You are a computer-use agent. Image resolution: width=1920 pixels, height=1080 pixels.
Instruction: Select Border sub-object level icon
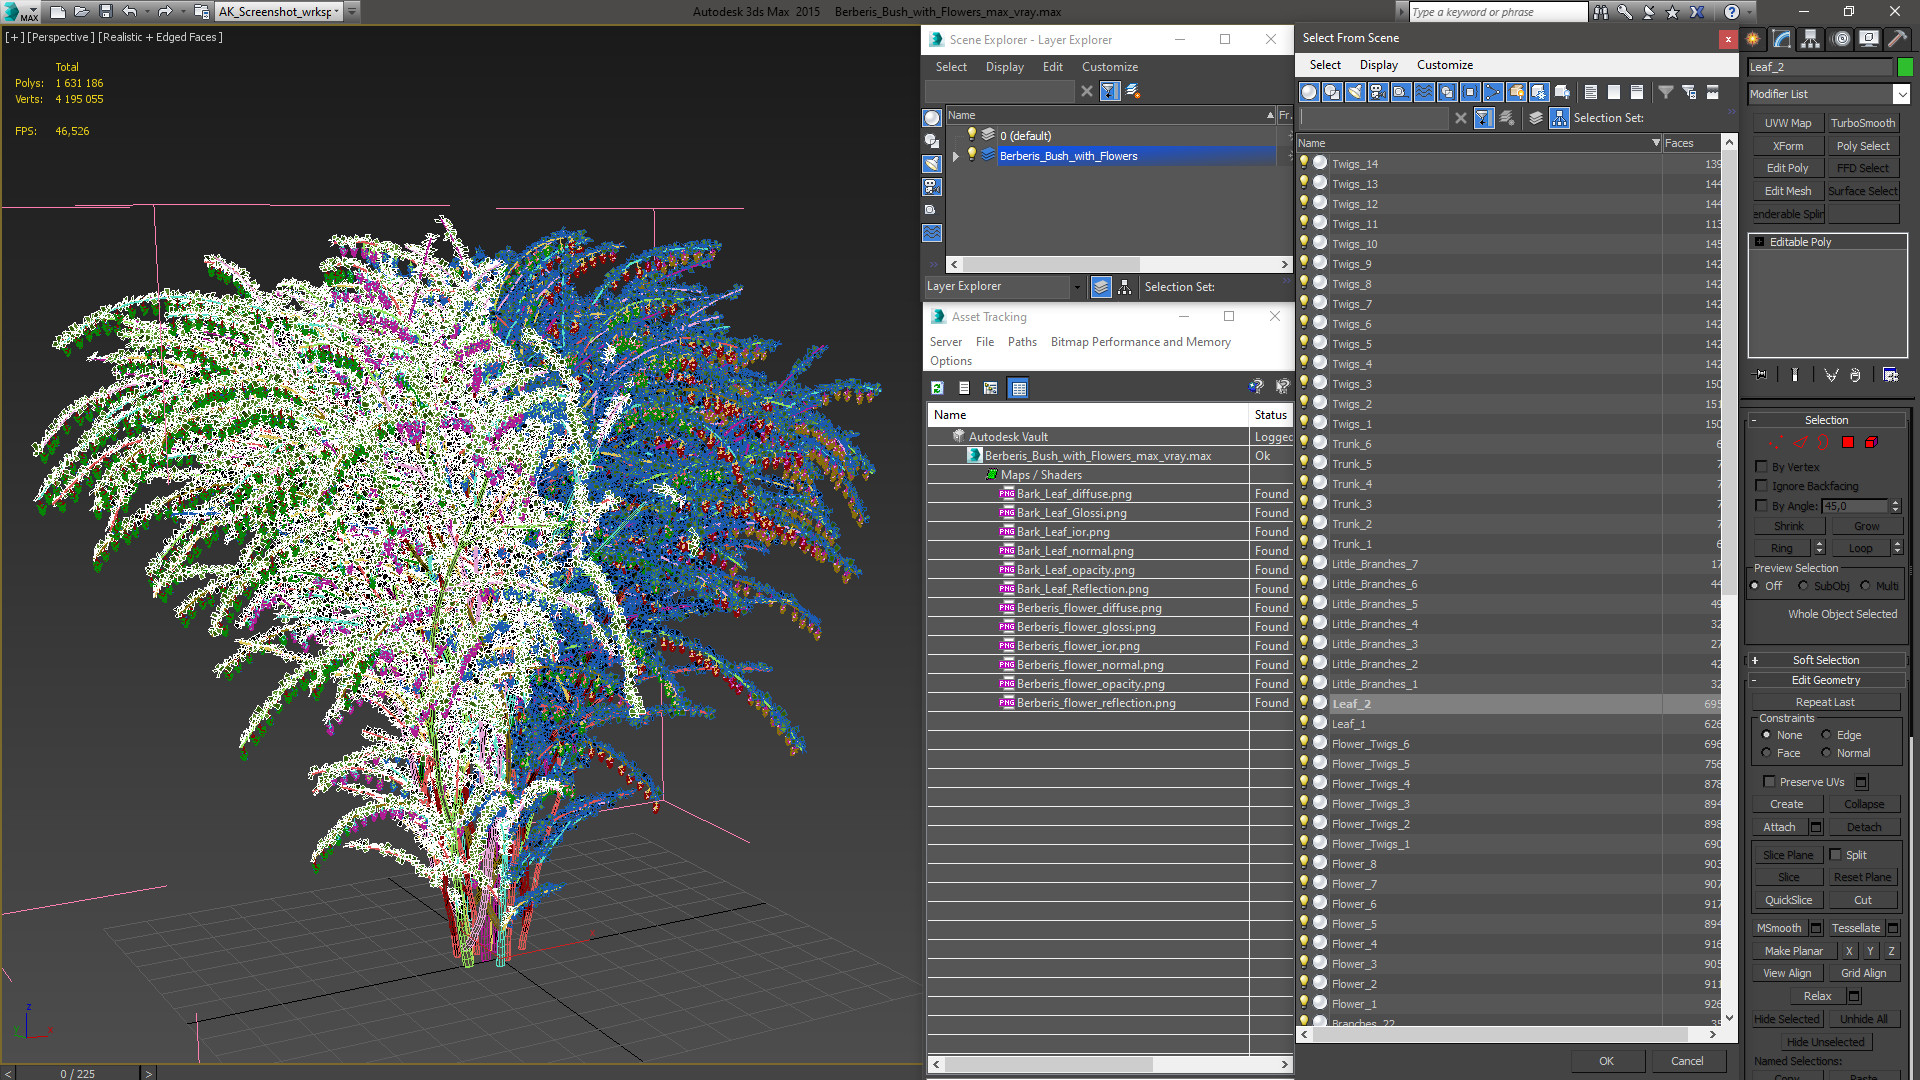pyautogui.click(x=1824, y=442)
